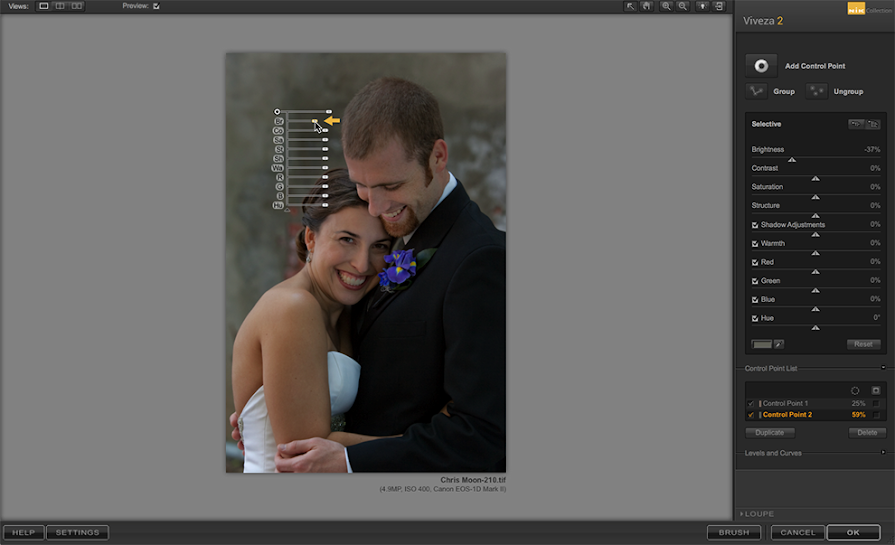
Task: Click the Group control points icon
Action: click(x=756, y=91)
